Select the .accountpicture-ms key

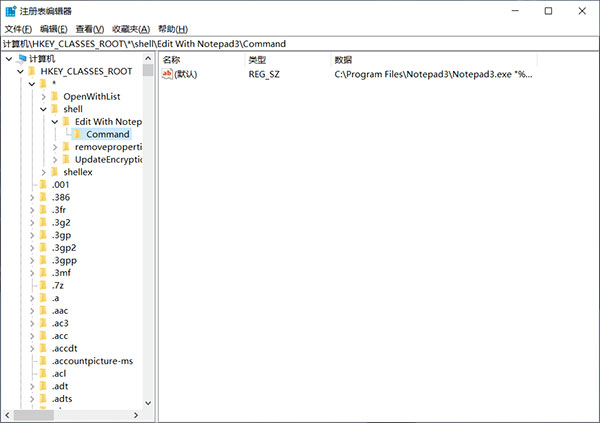(91, 360)
